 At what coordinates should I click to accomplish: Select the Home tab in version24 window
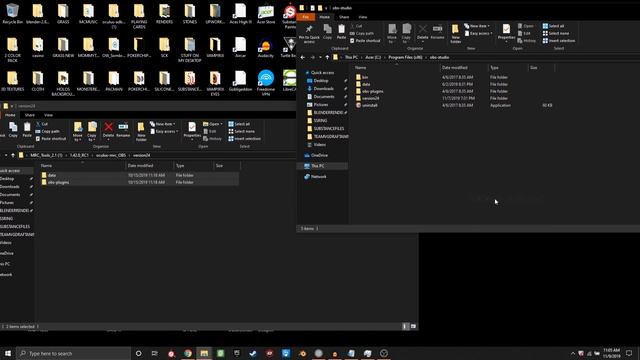[x=10, y=115]
